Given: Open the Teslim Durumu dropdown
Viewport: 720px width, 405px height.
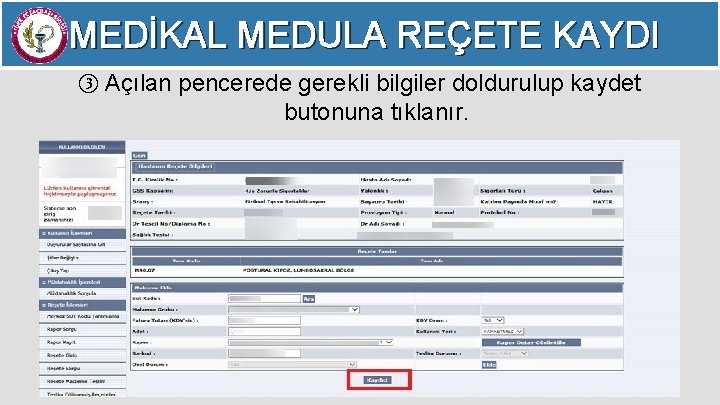Looking at the screenshot, I should 505,354.
